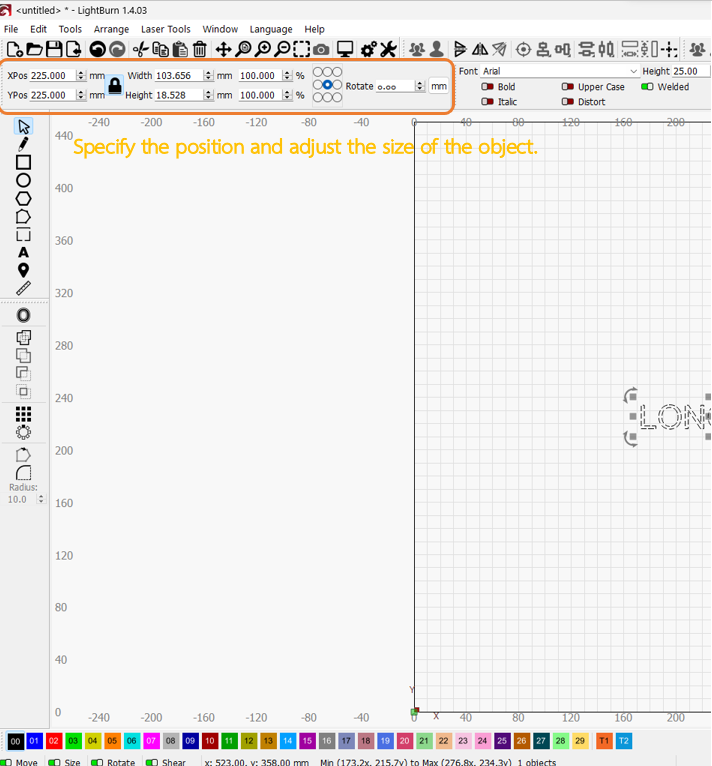This screenshot has height=766, width=712.
Task: Open the Grid Array tool
Action: tap(23, 414)
